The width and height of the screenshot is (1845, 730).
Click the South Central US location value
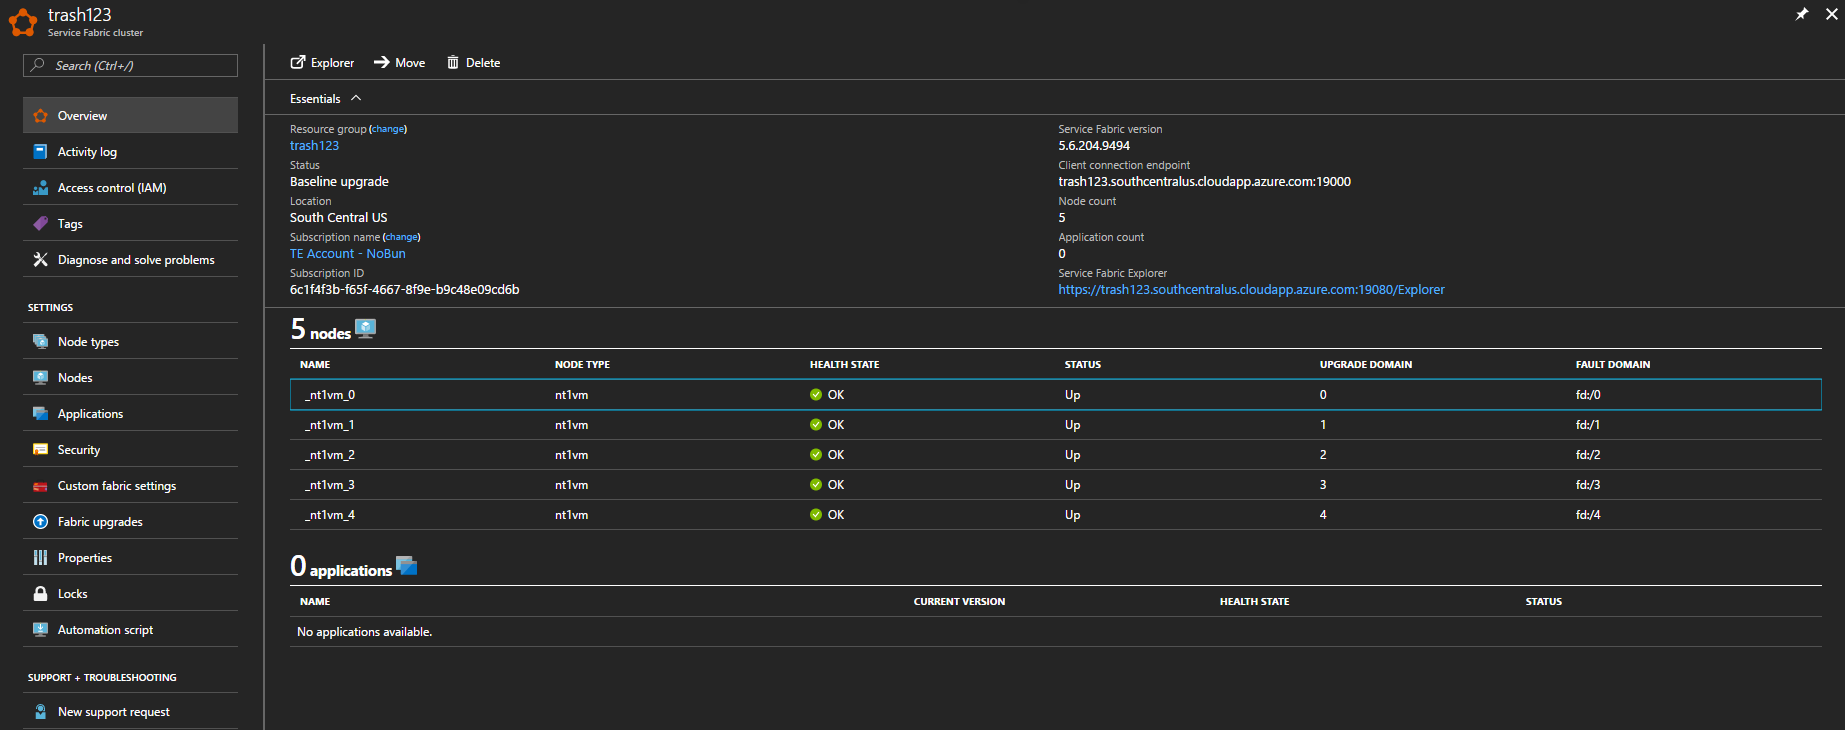pyautogui.click(x=338, y=217)
